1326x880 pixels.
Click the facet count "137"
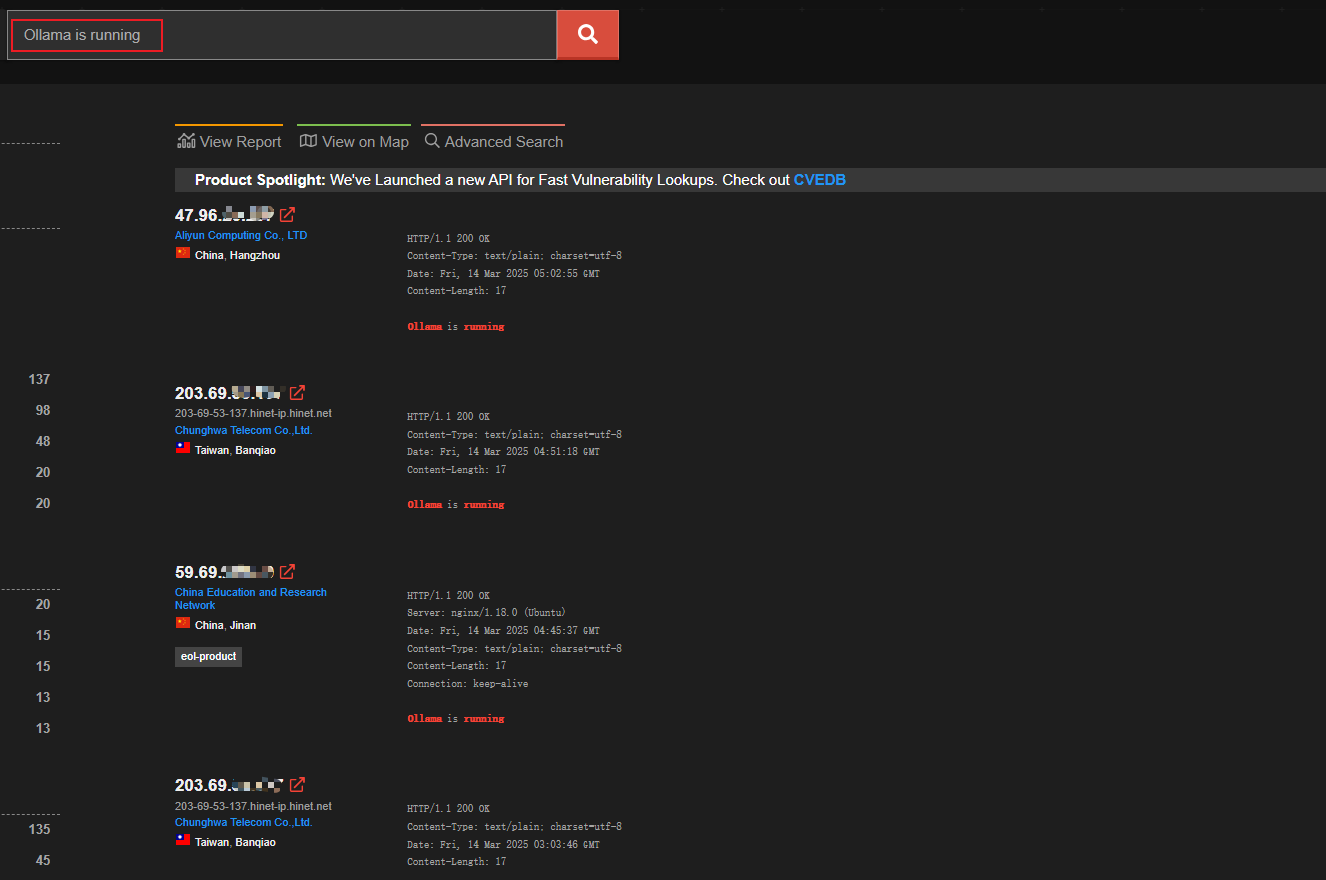tap(40, 379)
